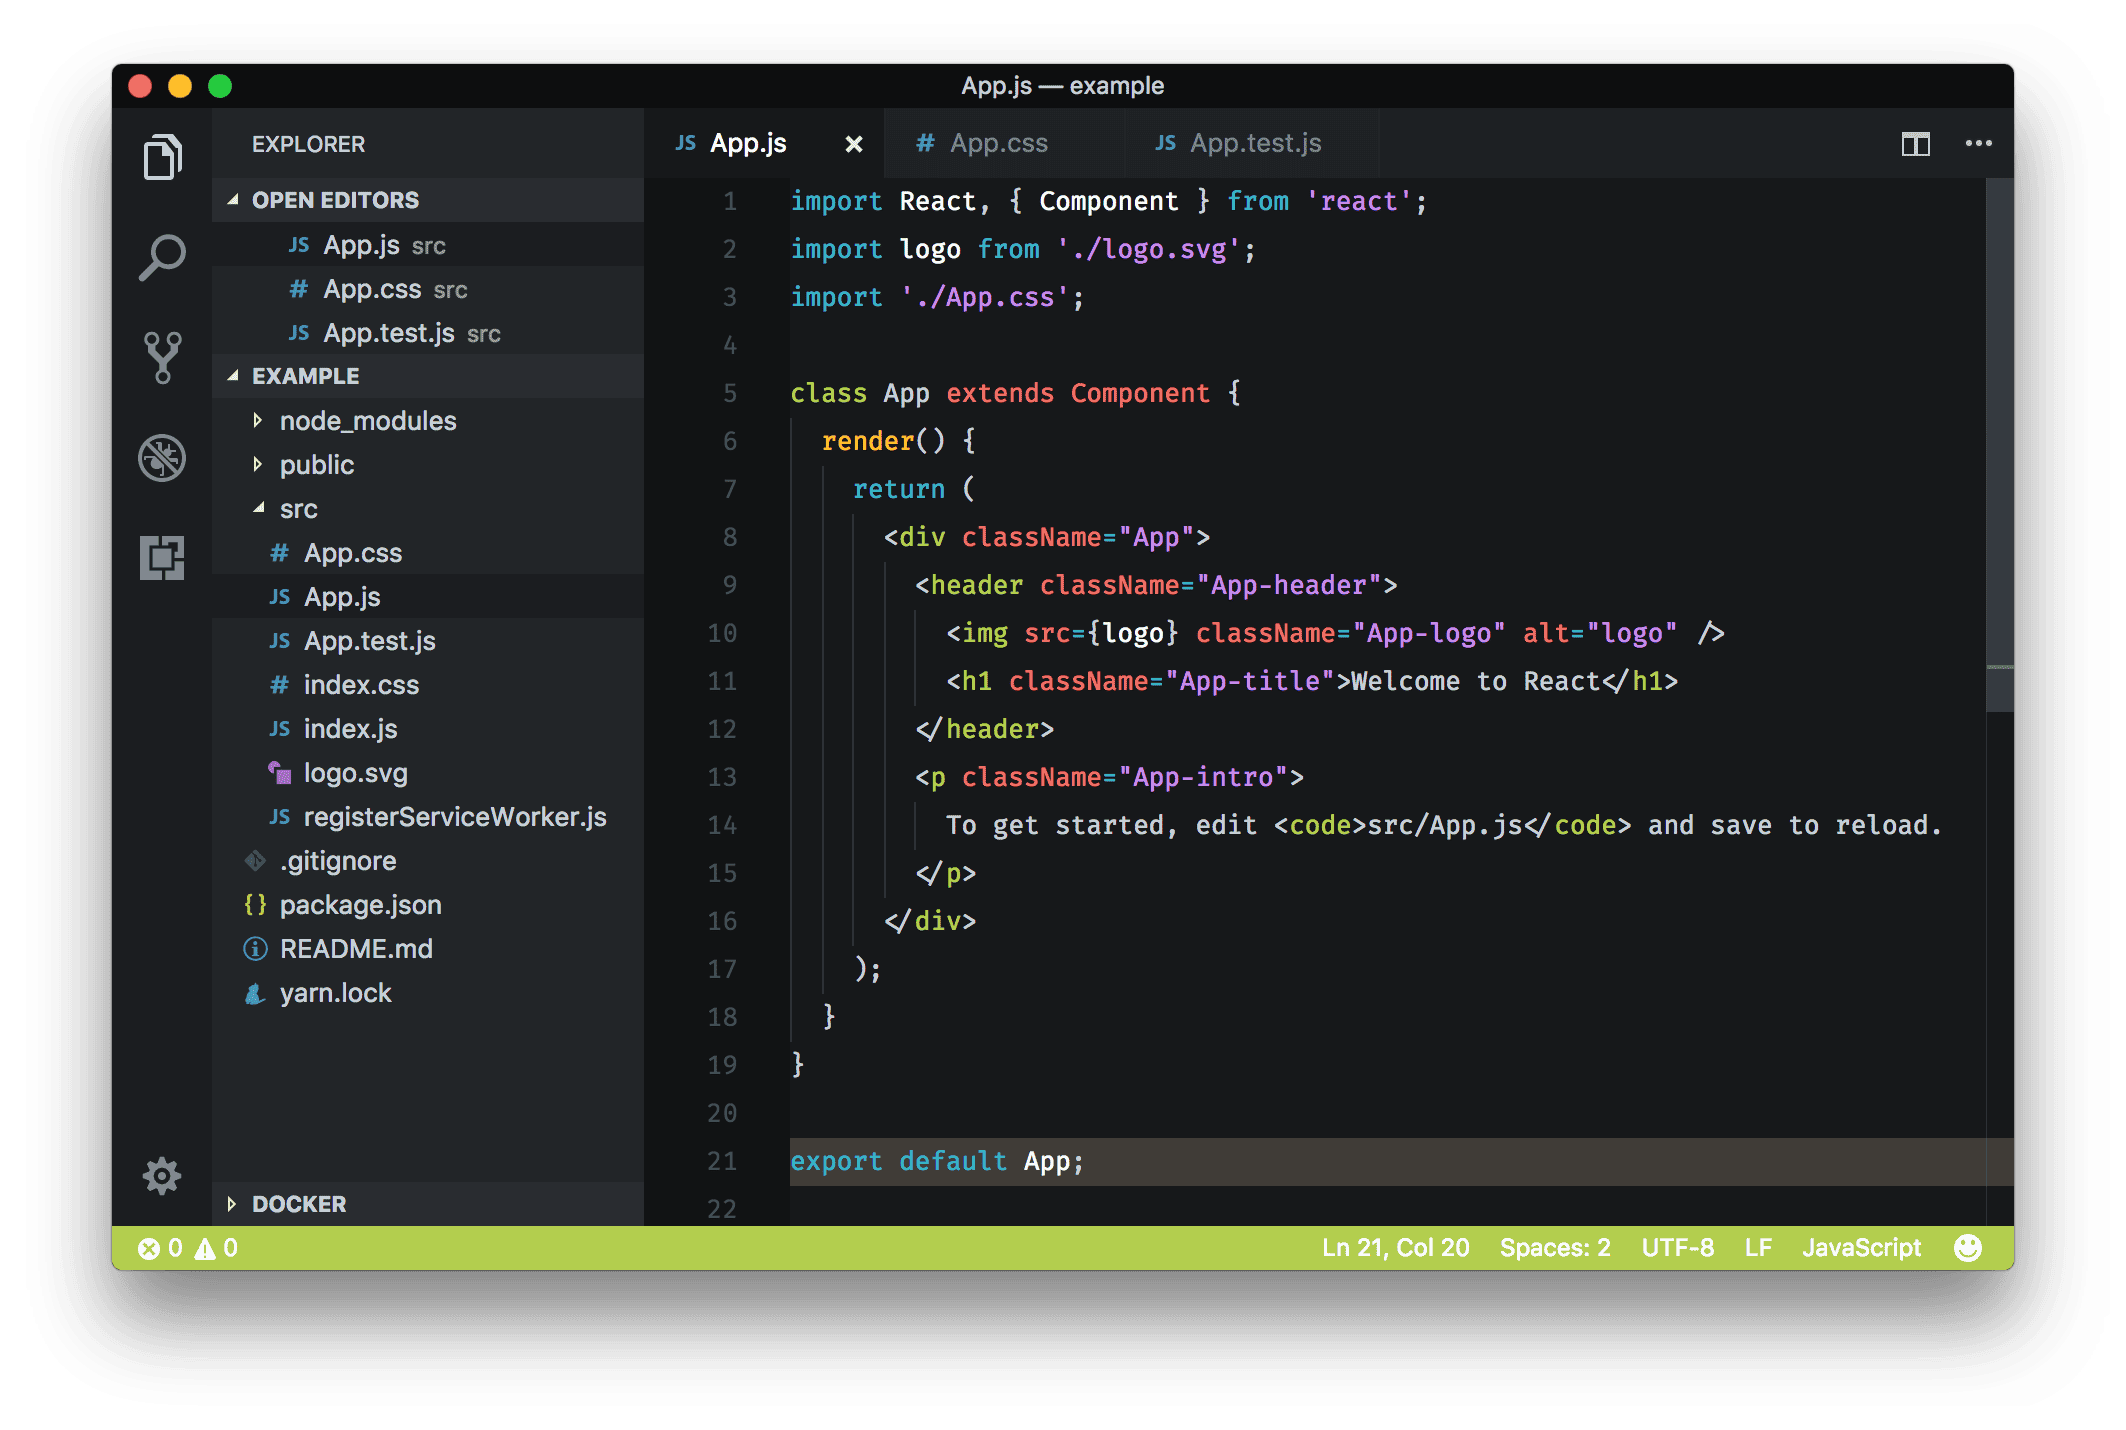Open the Explorer view in activity bar
2126x1430 pixels.
(162, 157)
